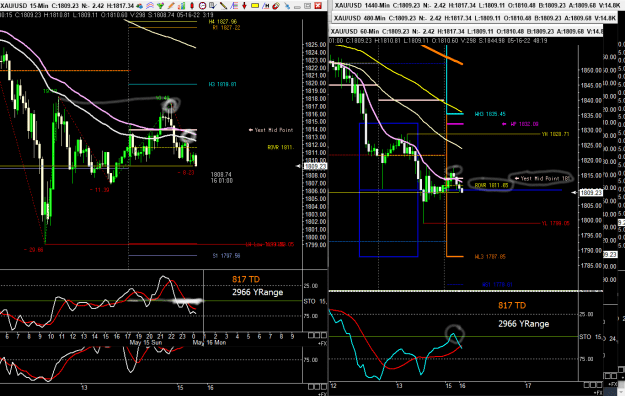Image resolution: width=625 pixels, height=396 pixels.
Task: Select the horizontal line H tool
Action: pos(265,6)
